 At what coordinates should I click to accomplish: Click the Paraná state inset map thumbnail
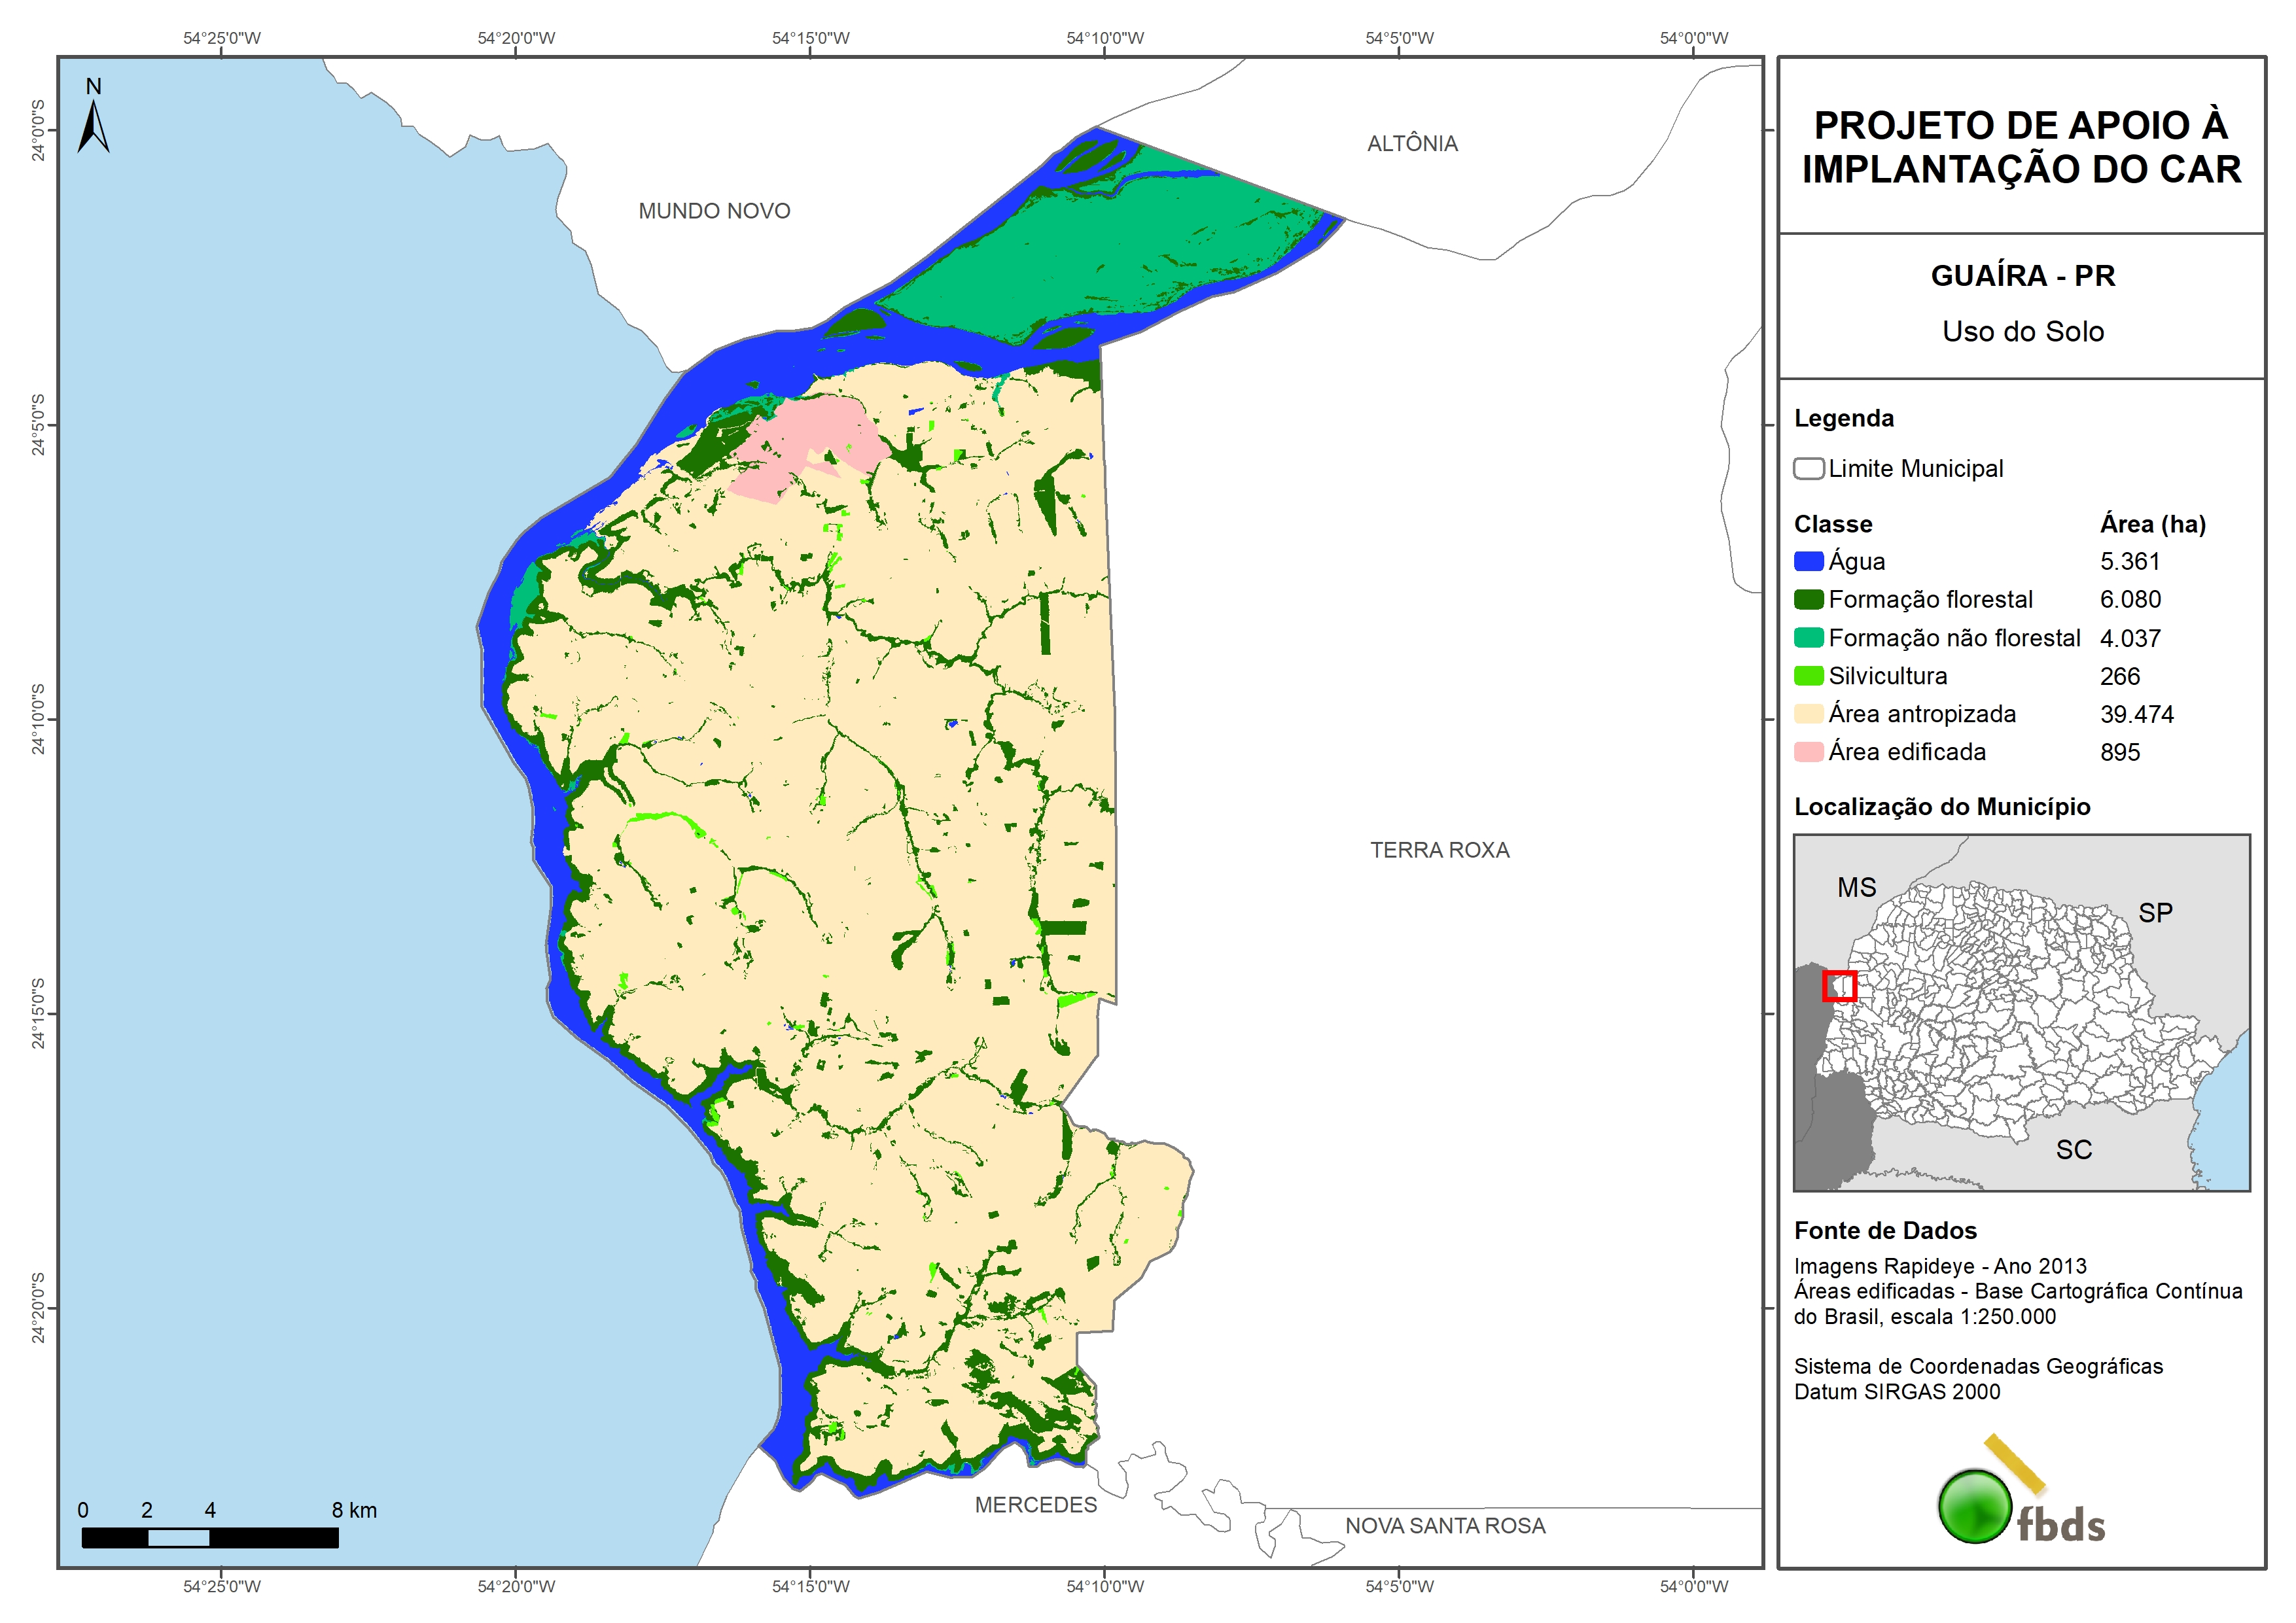[2021, 1012]
